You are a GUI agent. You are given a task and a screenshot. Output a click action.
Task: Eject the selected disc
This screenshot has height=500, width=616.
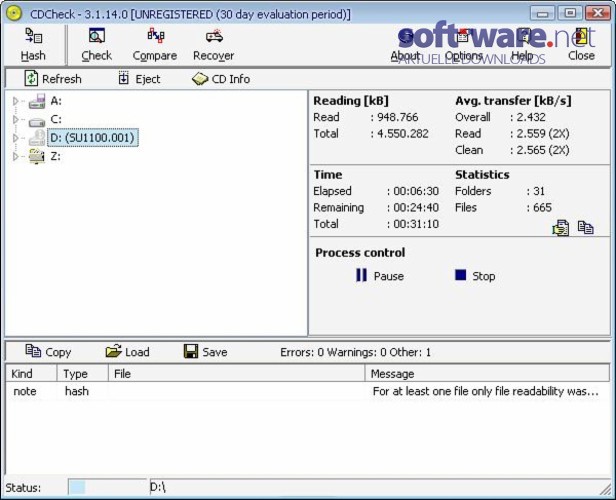click(x=139, y=79)
